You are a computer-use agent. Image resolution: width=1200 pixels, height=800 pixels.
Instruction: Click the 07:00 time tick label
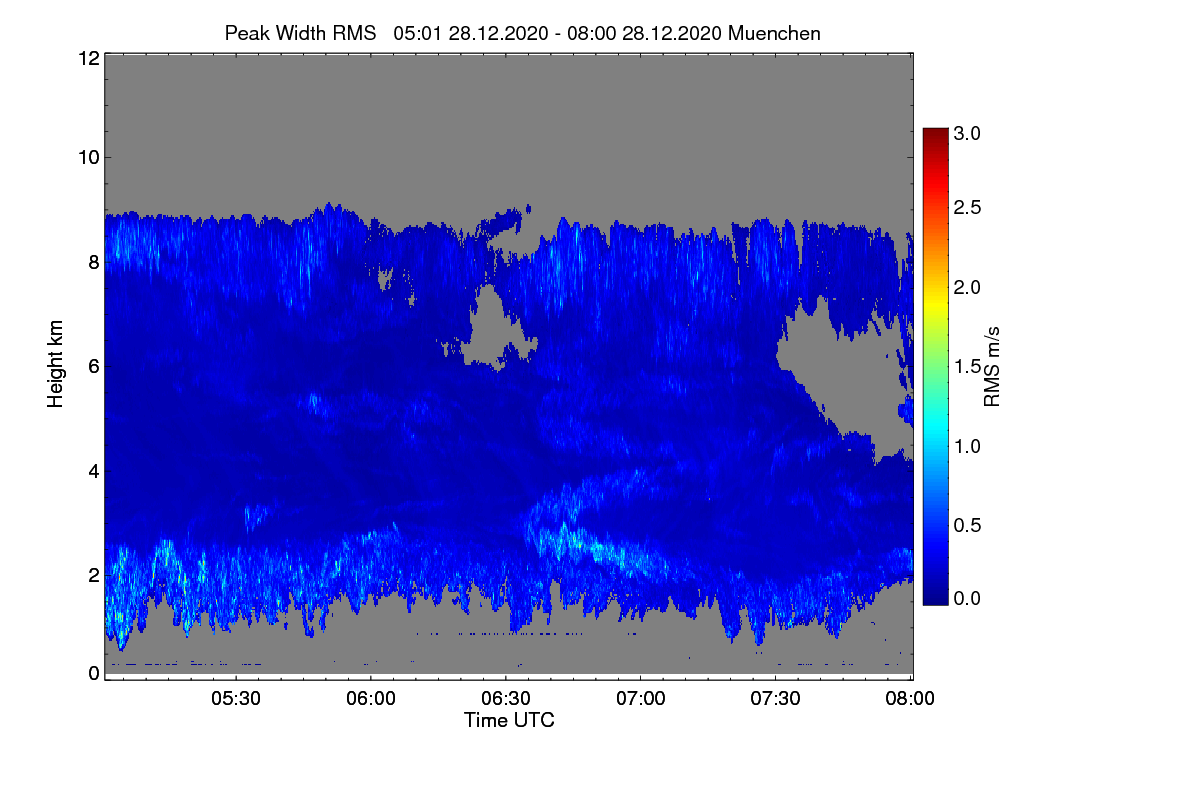point(641,700)
